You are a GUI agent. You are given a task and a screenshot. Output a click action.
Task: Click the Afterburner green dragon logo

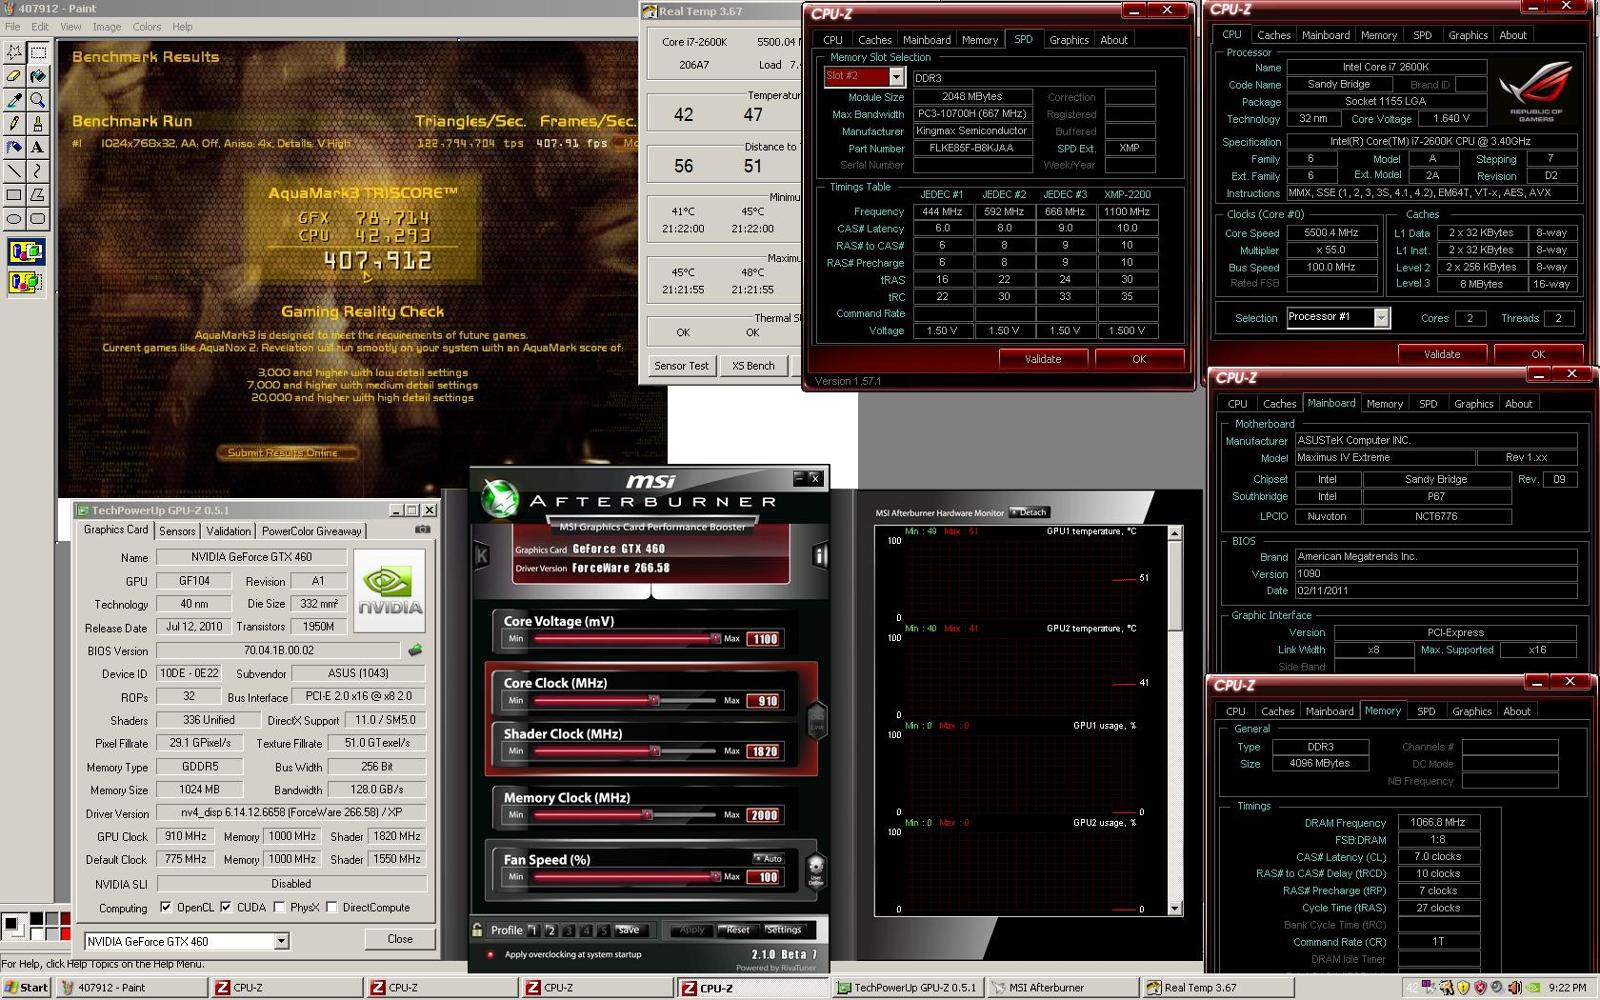pyautogui.click(x=499, y=499)
